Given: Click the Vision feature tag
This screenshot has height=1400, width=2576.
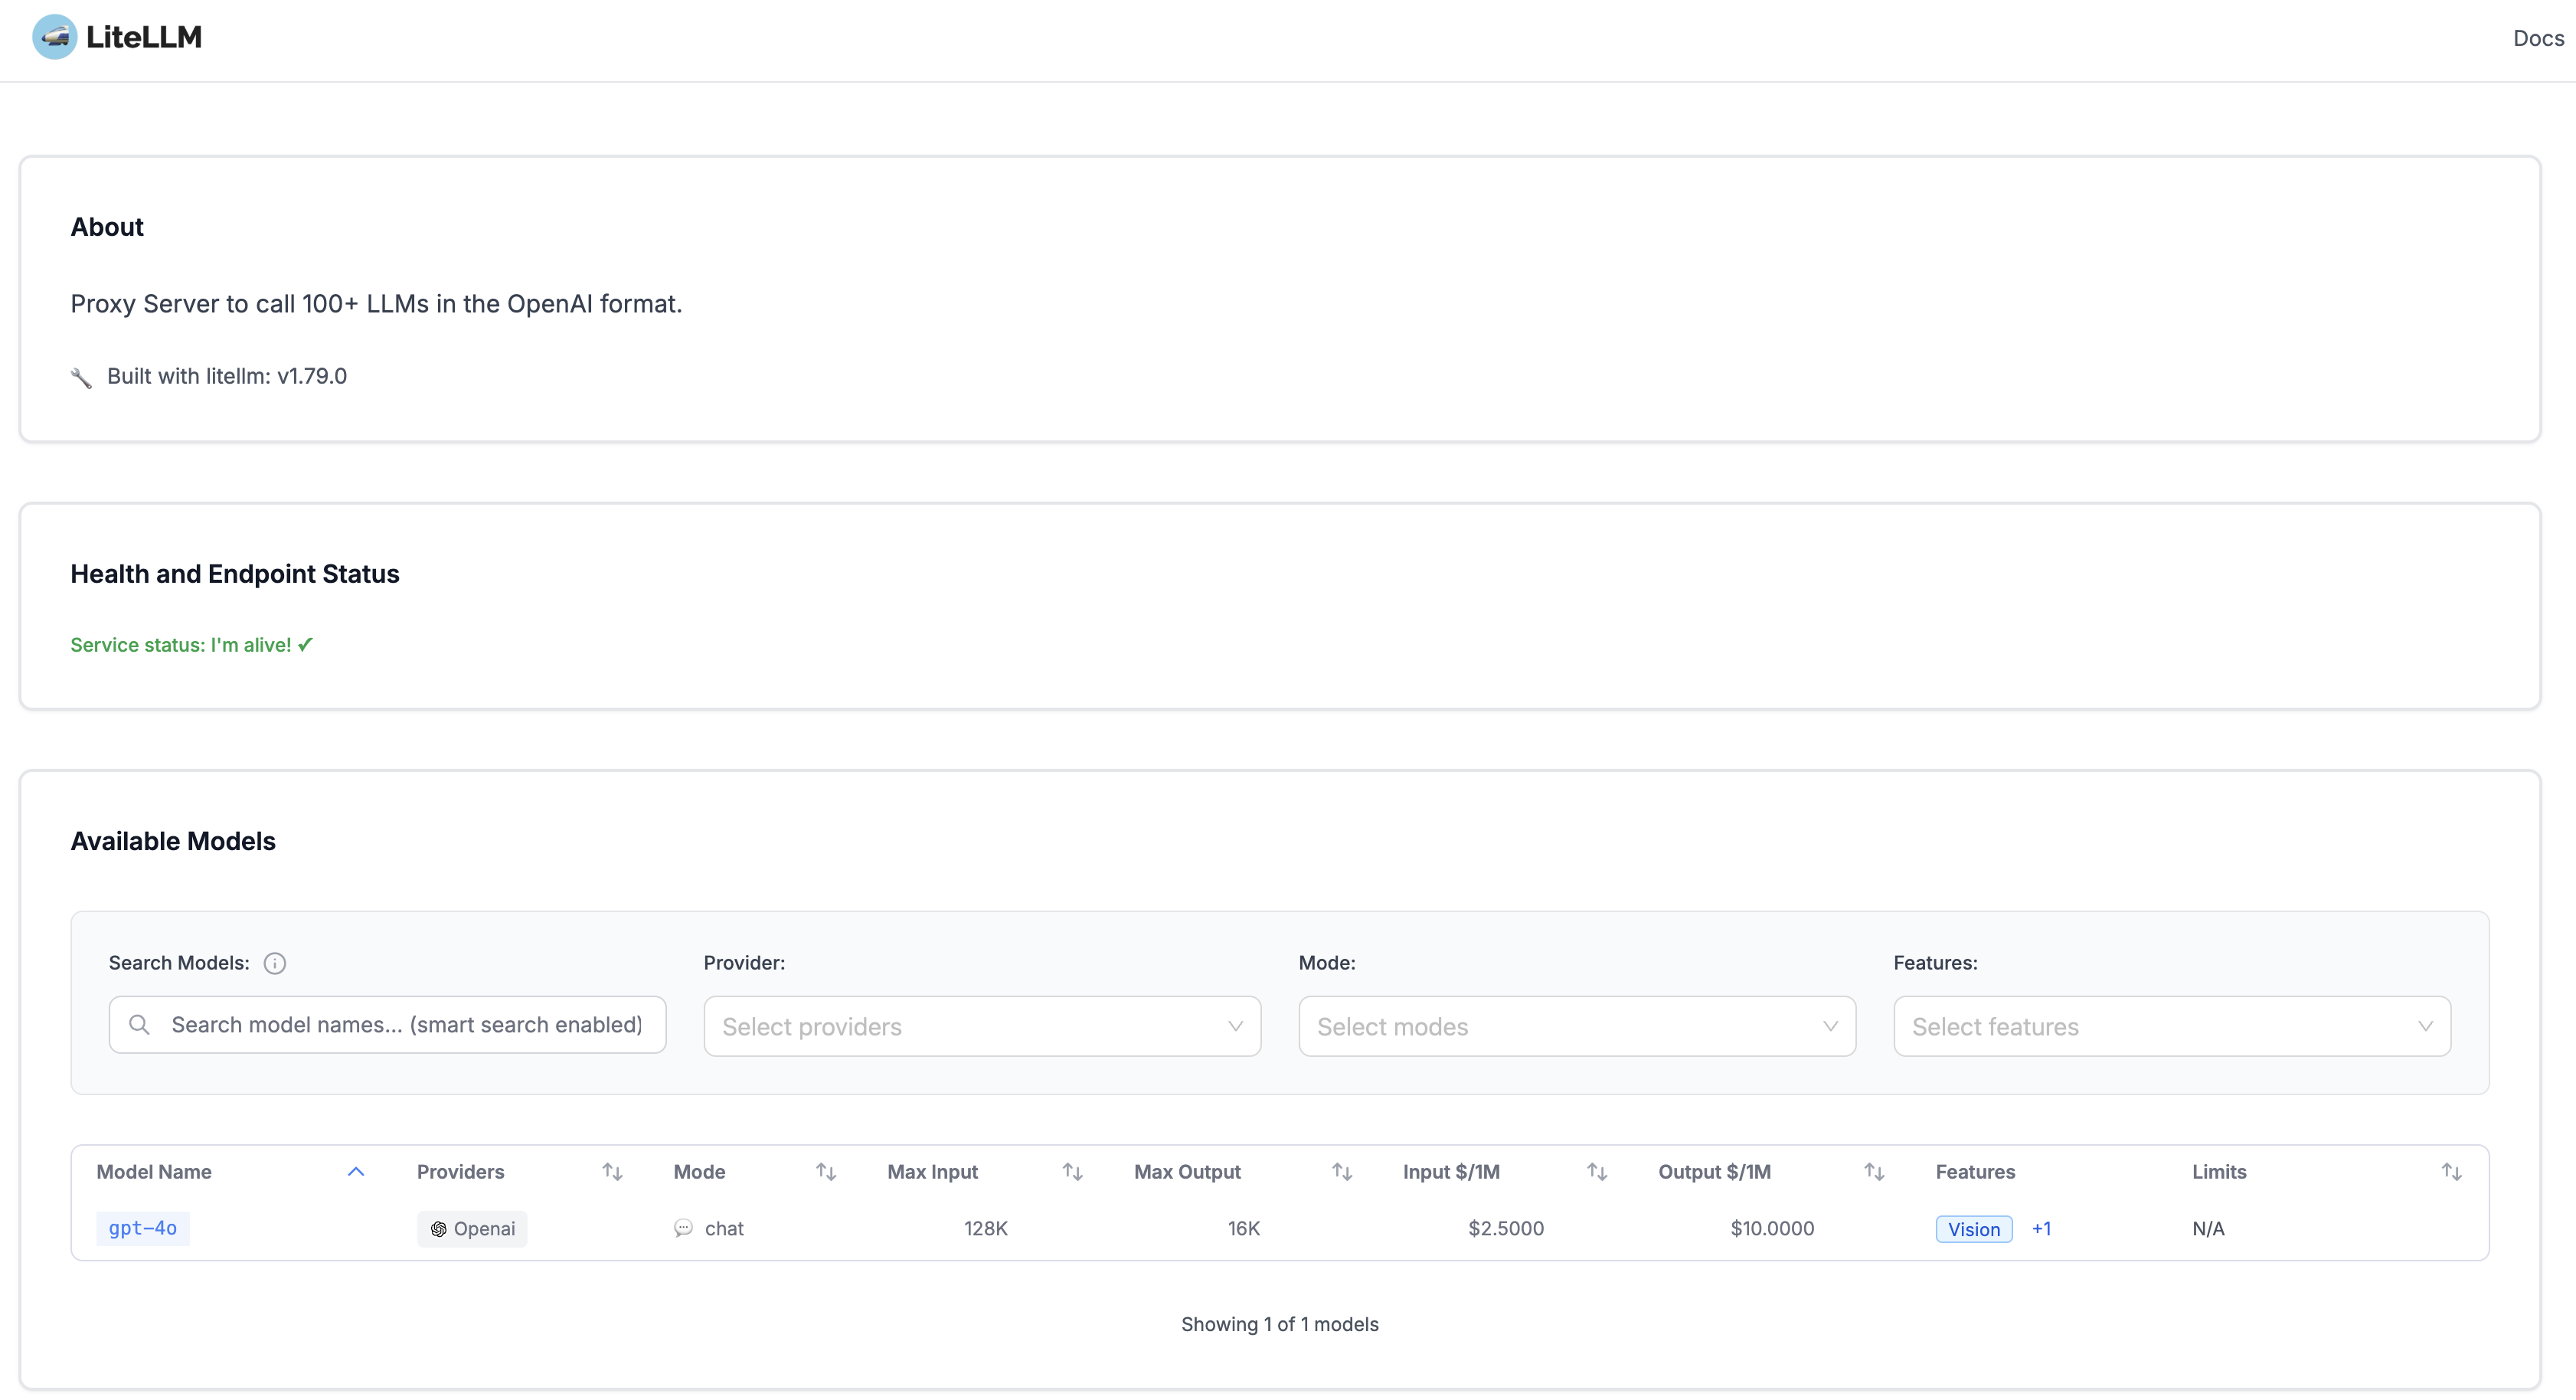Looking at the screenshot, I should (x=1973, y=1229).
